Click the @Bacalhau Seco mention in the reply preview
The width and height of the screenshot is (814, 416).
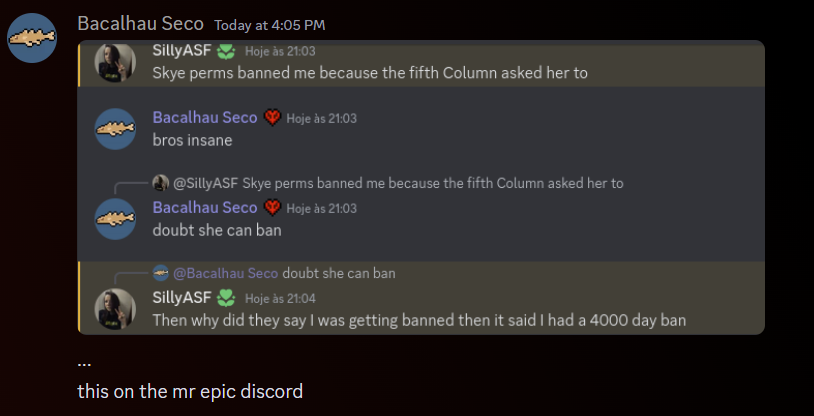[226, 273]
